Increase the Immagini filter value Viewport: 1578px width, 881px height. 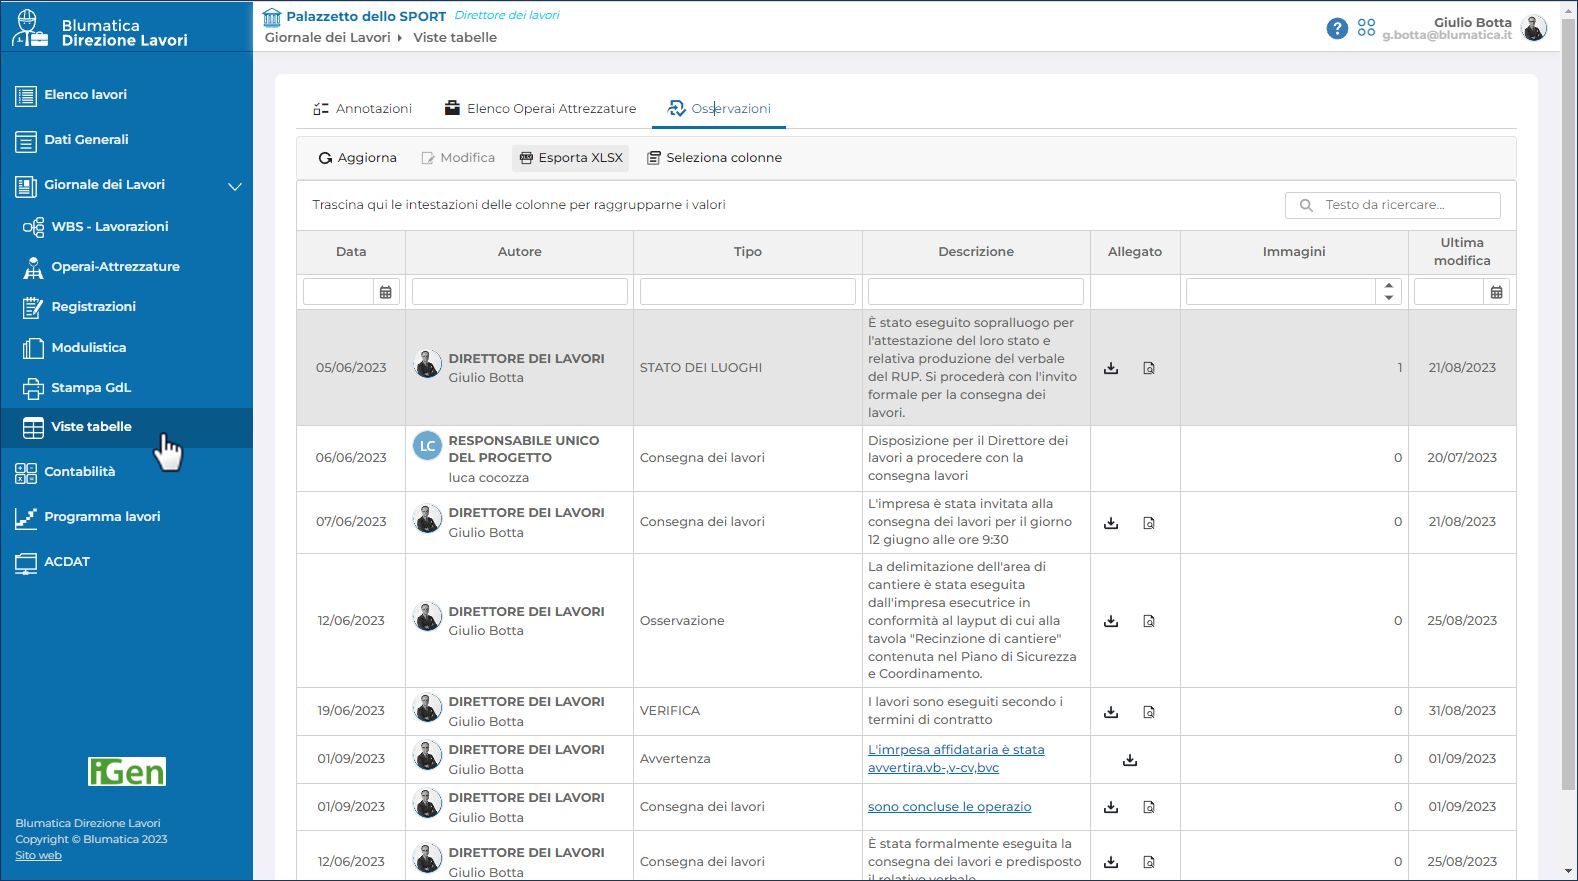click(1388, 286)
